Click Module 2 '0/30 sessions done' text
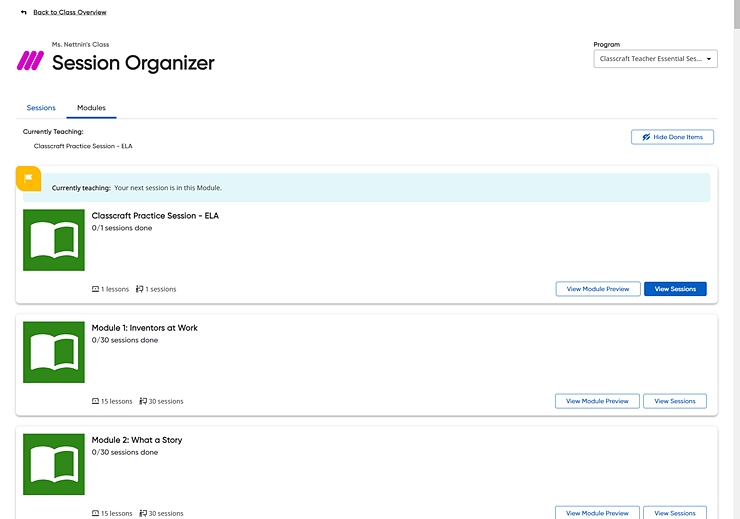Image resolution: width=740 pixels, height=519 pixels. [x=125, y=452]
